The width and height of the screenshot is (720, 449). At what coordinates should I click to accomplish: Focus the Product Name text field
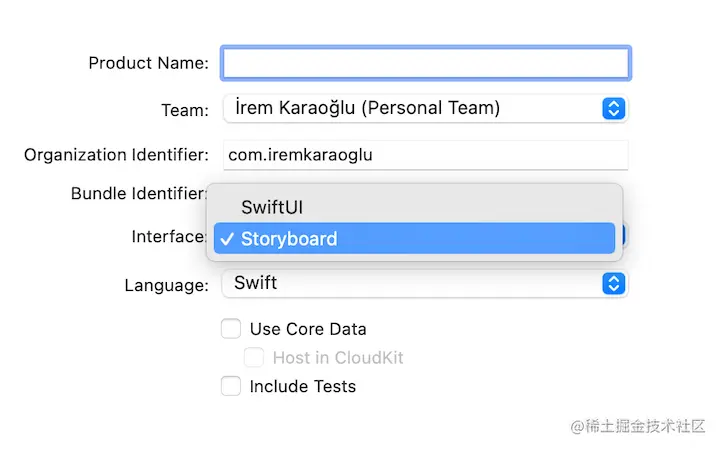(426, 63)
